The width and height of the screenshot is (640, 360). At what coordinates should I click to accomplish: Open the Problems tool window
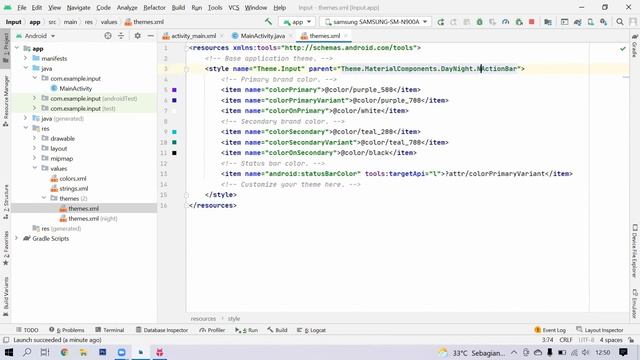[67, 330]
